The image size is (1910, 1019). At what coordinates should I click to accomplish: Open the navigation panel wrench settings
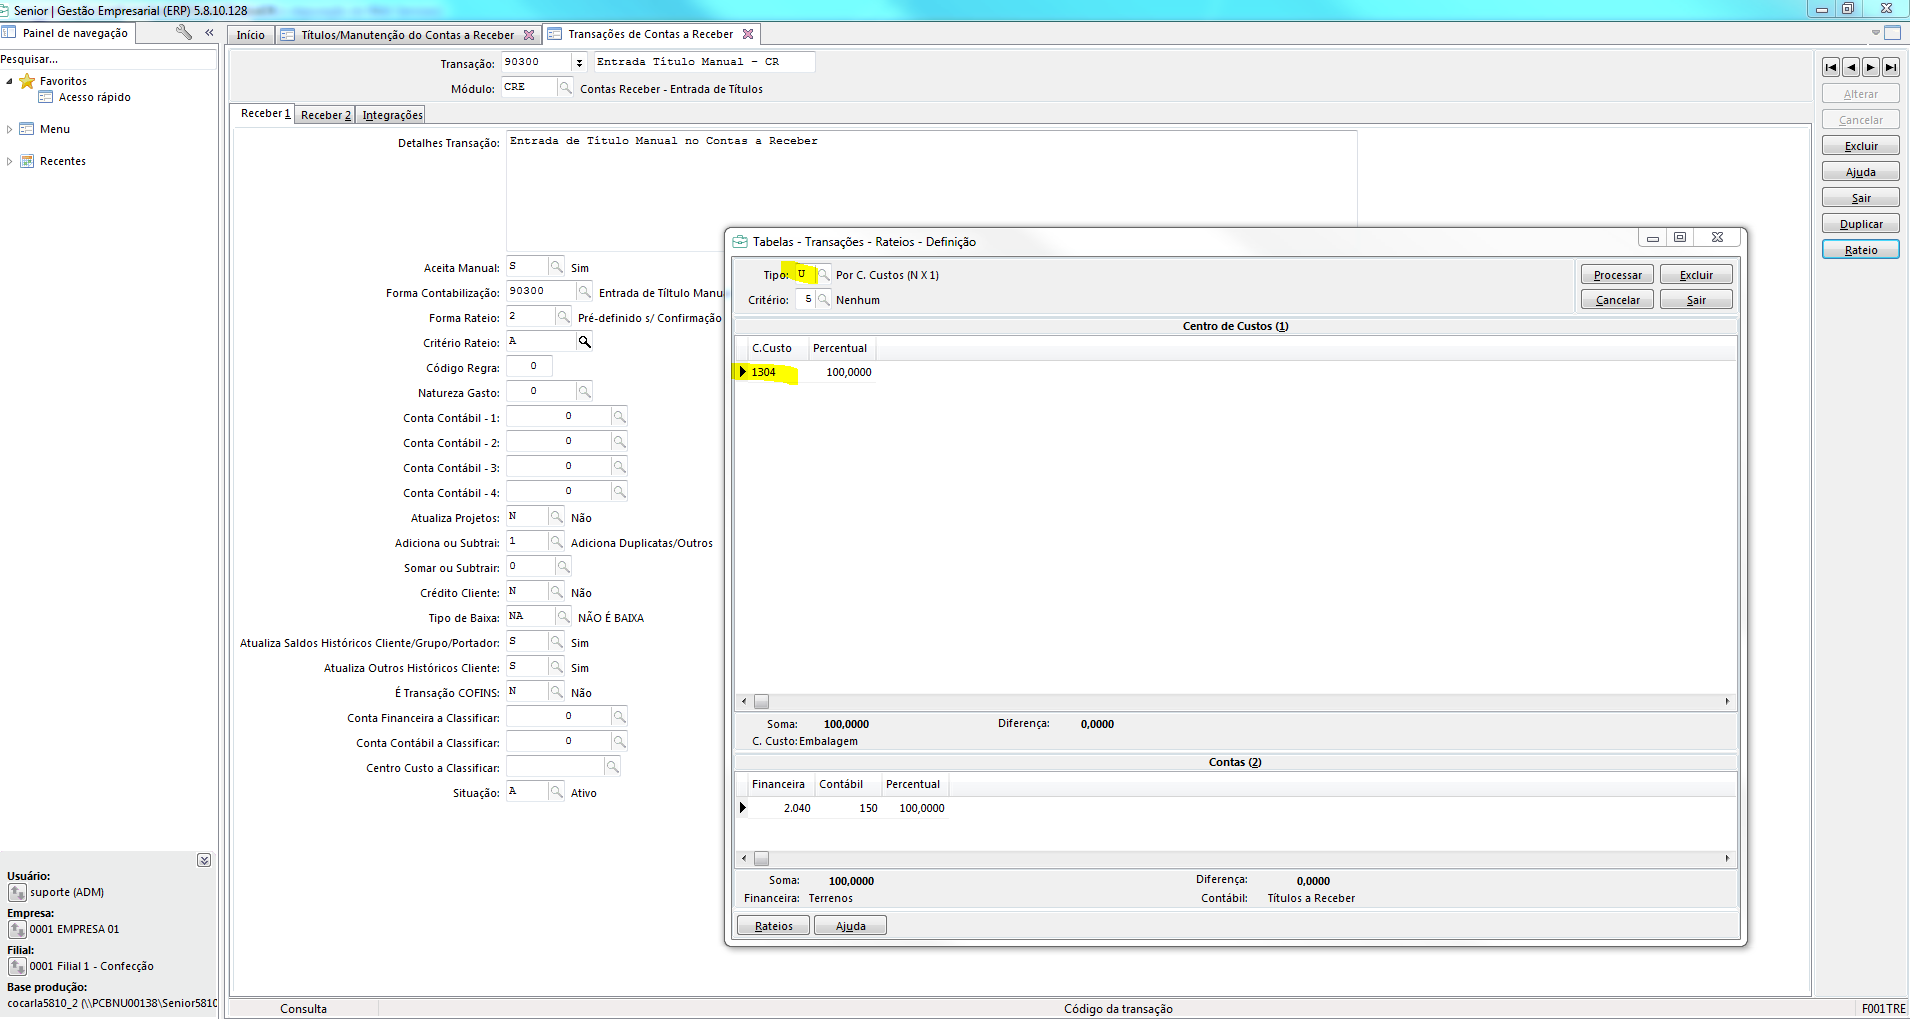pos(183,33)
